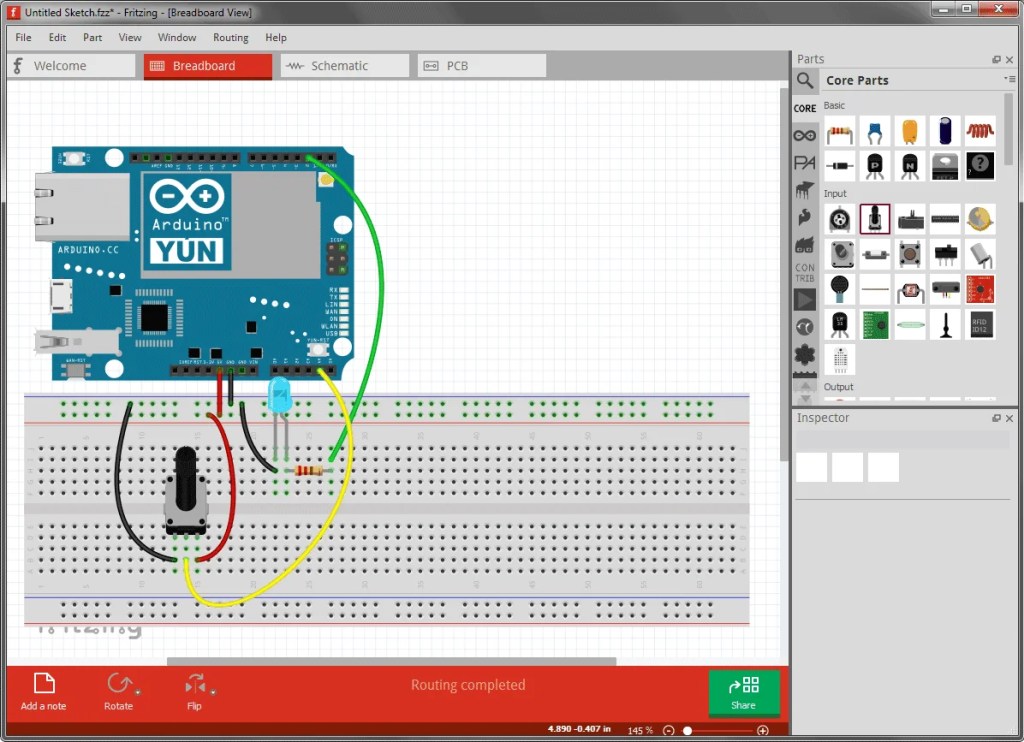Open the Routing menu
The height and width of the screenshot is (742, 1024).
pos(231,37)
